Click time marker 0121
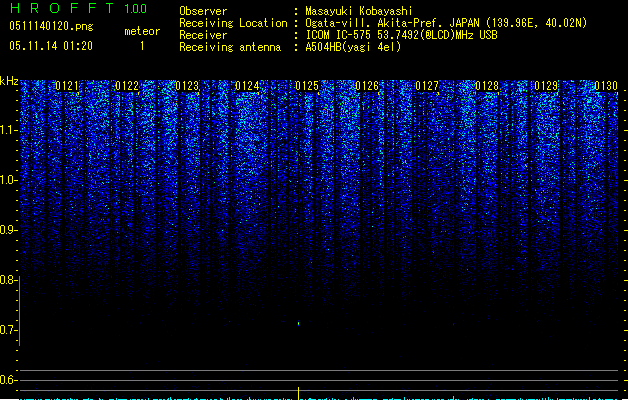Screen dimensions: 629x400 pyautogui.click(x=67, y=86)
